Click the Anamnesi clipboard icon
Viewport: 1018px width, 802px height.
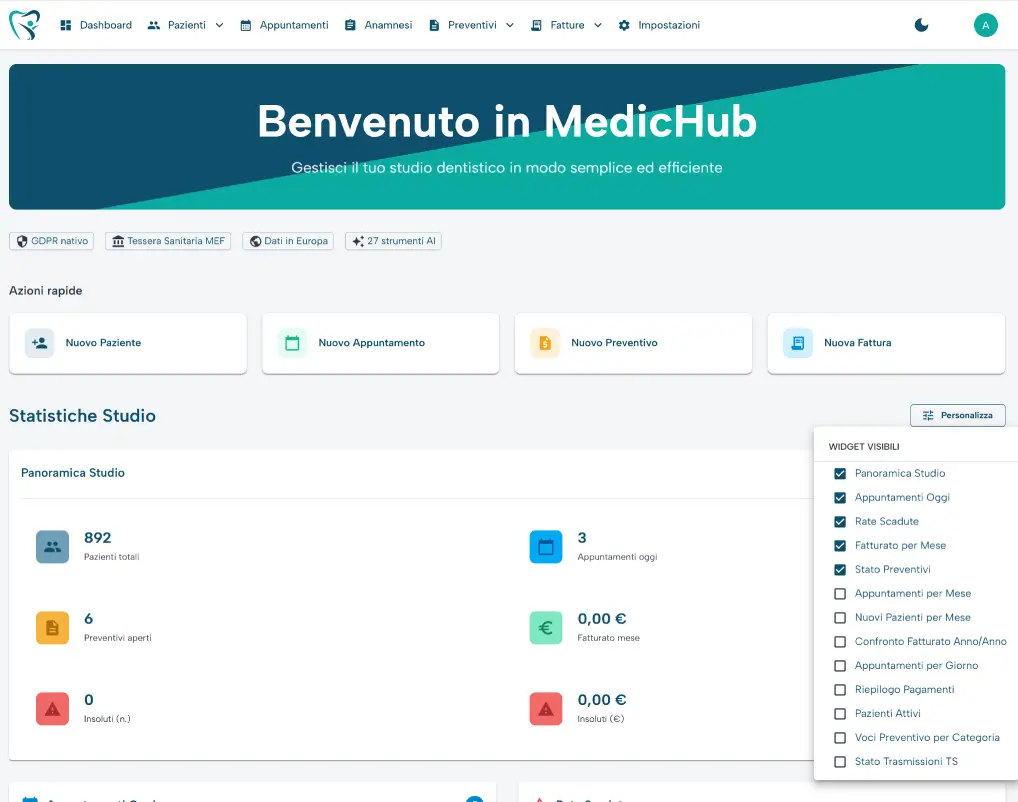pos(350,25)
